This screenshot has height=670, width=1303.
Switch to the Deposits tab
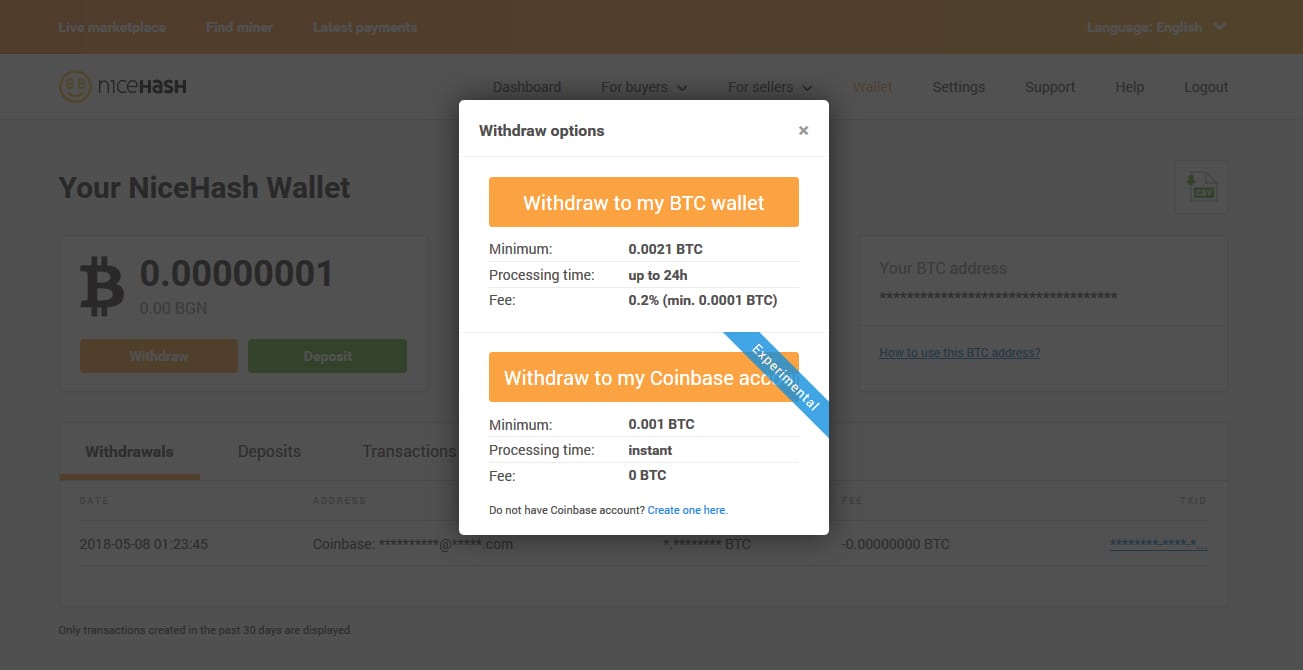coord(269,451)
